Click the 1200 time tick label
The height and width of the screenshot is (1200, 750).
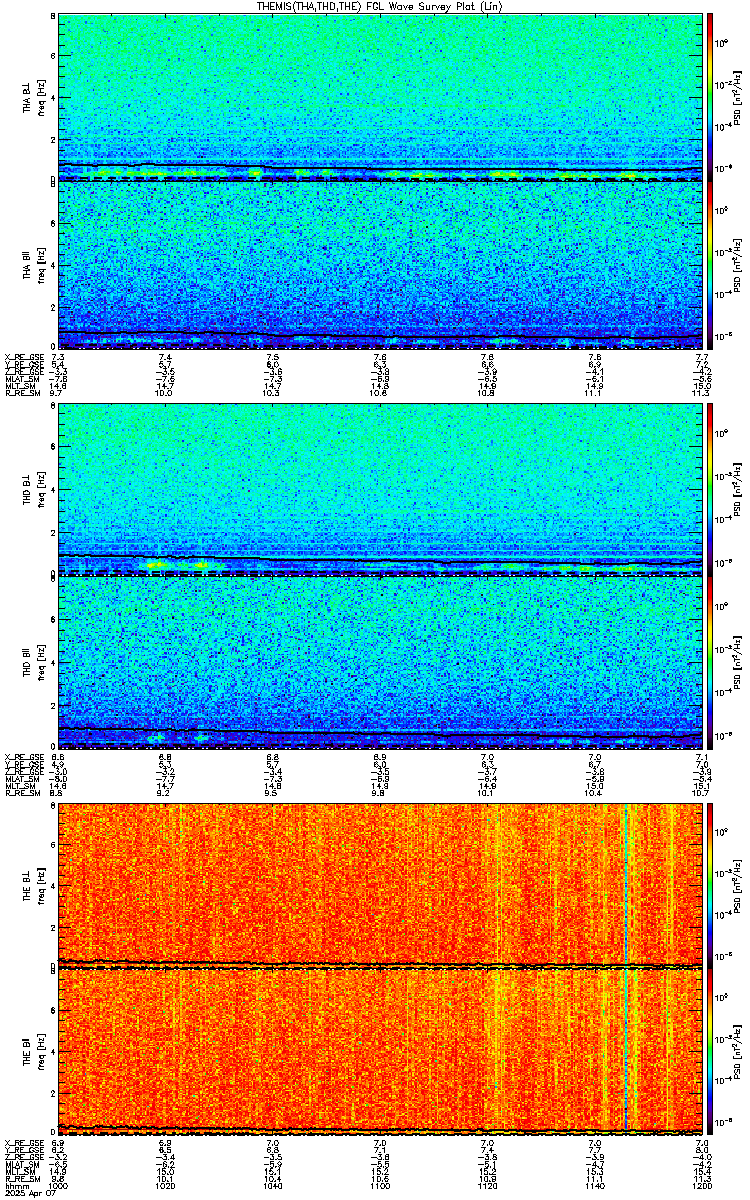[701, 1187]
